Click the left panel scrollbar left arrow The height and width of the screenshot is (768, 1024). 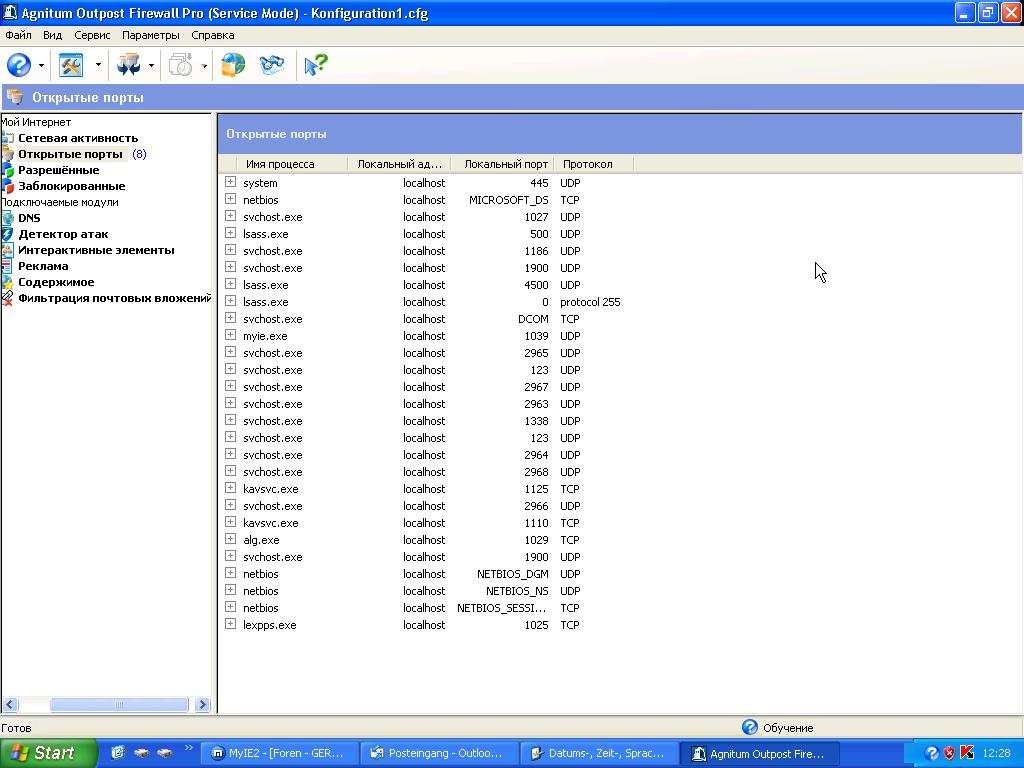[x=9, y=705]
